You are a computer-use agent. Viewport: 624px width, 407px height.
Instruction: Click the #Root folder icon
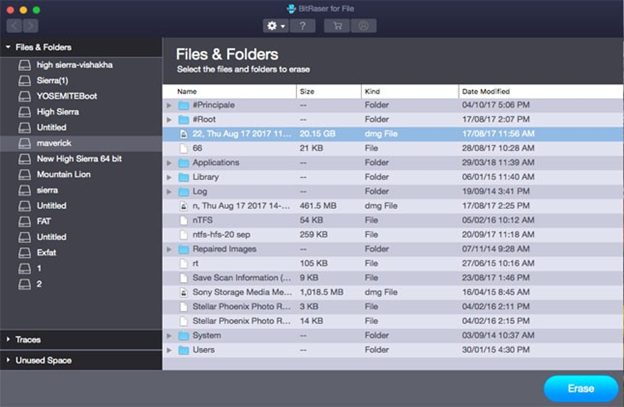(x=183, y=120)
